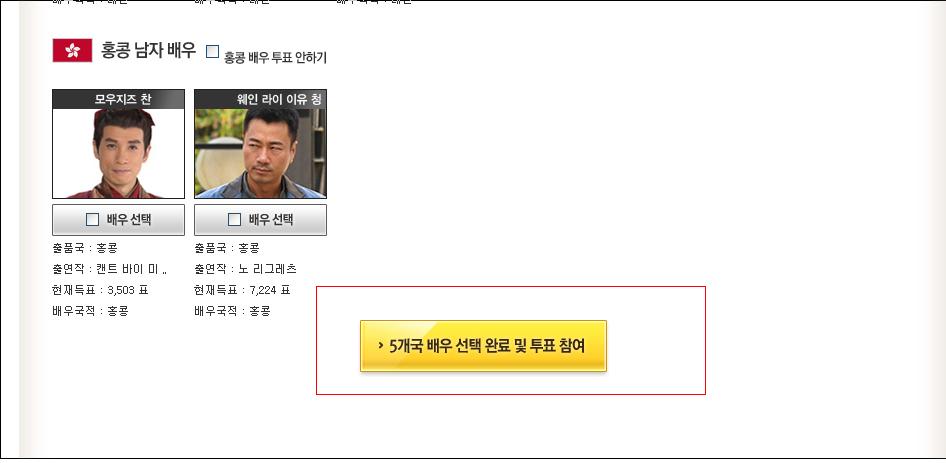The width and height of the screenshot is (946, 463).
Task: Tick the 배우 선택 checkbox under 모우지즈 찬
Action: click(92, 220)
